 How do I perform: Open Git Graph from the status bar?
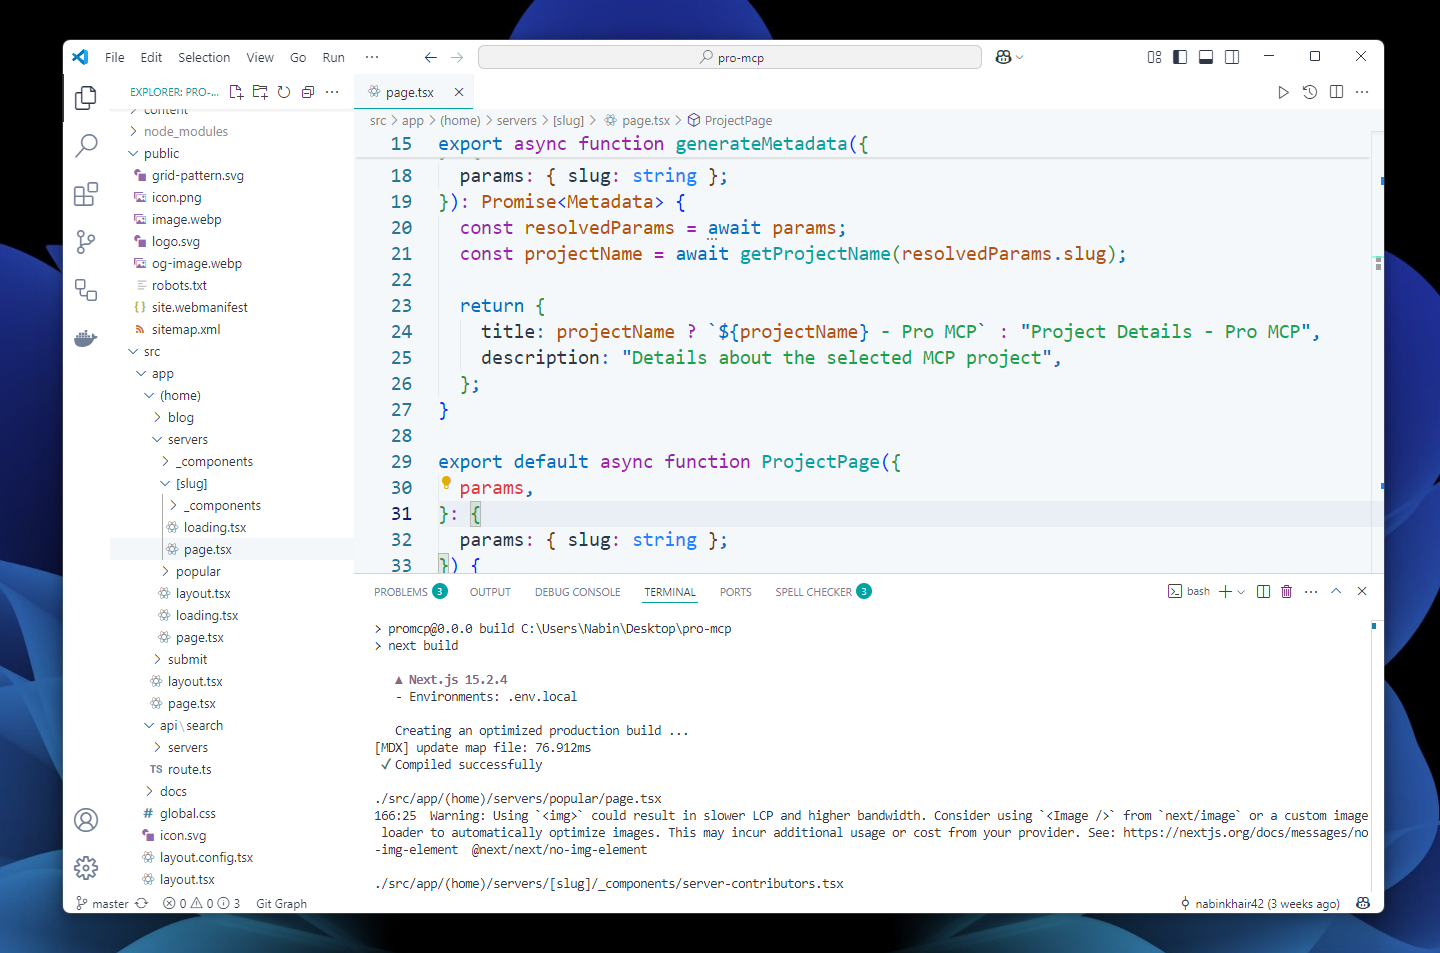click(281, 903)
